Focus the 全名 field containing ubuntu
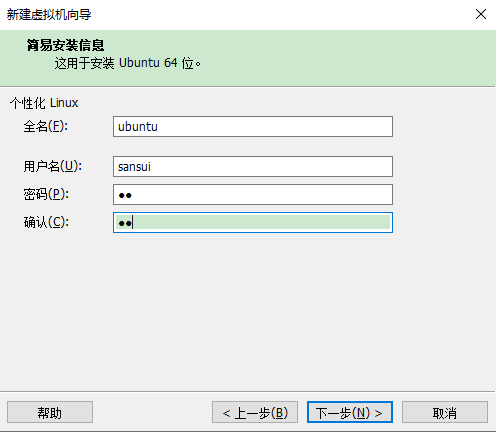The width and height of the screenshot is (496, 433). click(x=253, y=127)
